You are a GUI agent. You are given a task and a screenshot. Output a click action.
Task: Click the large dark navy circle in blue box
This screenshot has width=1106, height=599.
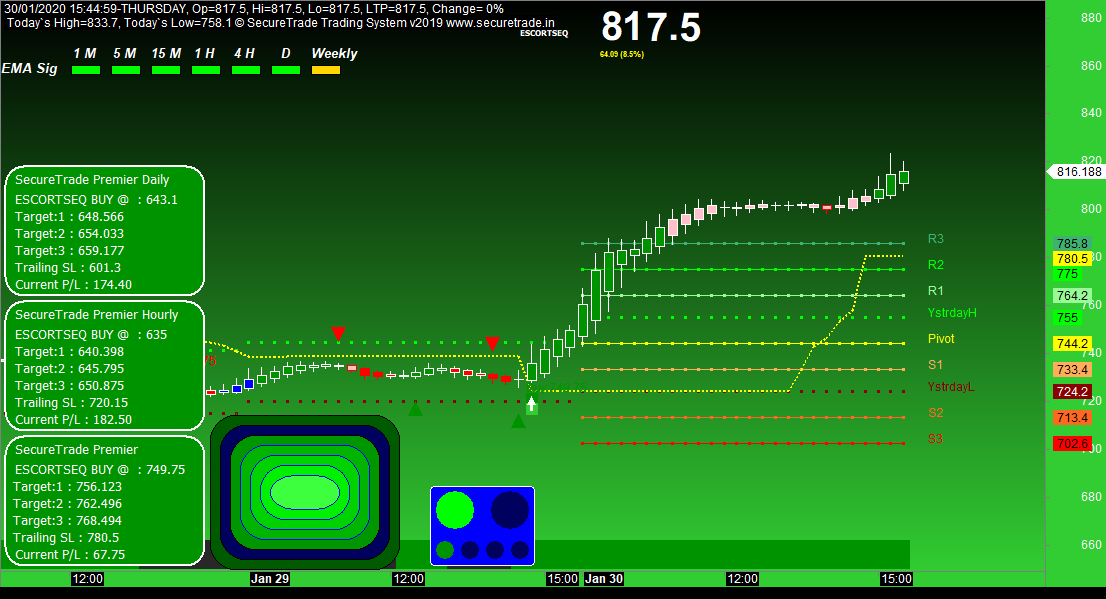[510, 510]
